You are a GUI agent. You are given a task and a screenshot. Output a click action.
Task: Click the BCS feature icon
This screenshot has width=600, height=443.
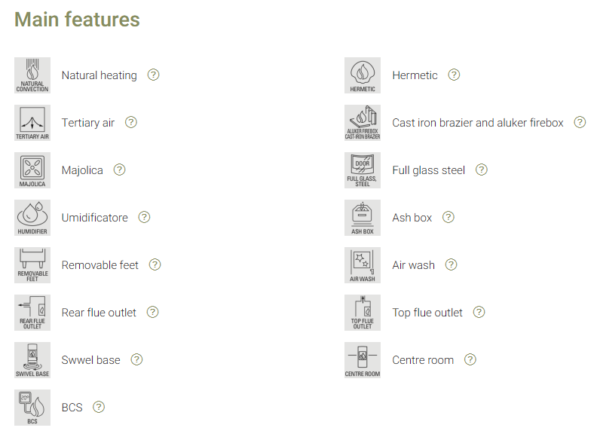32,407
